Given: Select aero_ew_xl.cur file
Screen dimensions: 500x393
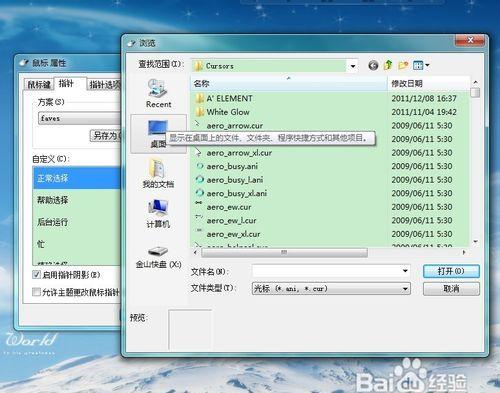Looking at the screenshot, I should click(233, 234).
